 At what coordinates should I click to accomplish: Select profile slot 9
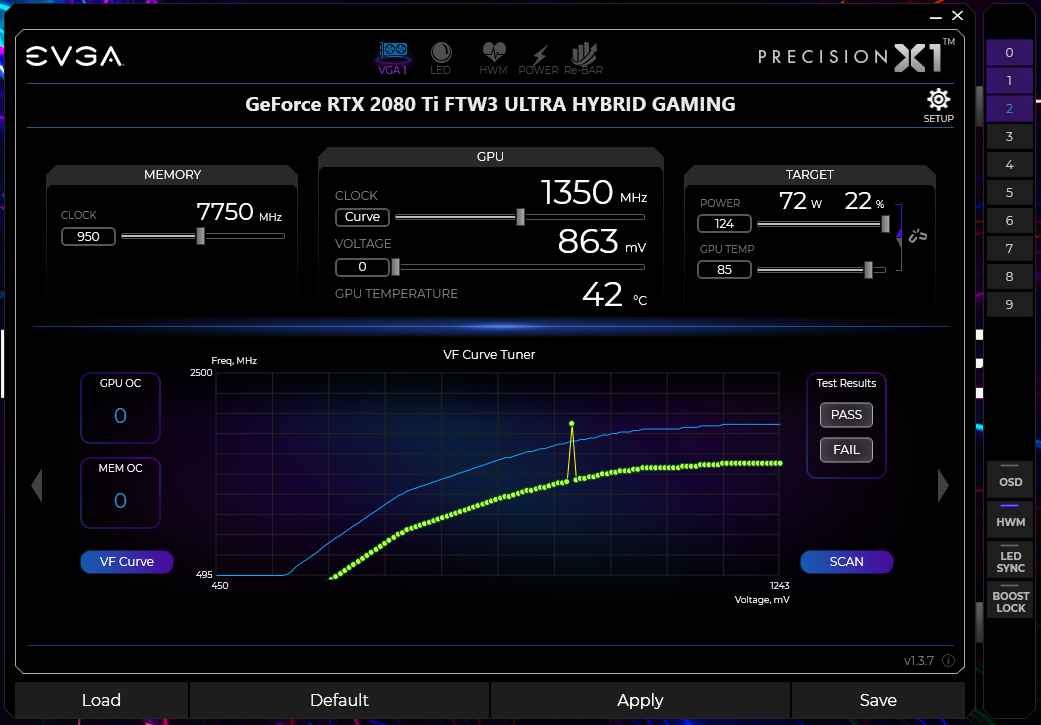1009,304
